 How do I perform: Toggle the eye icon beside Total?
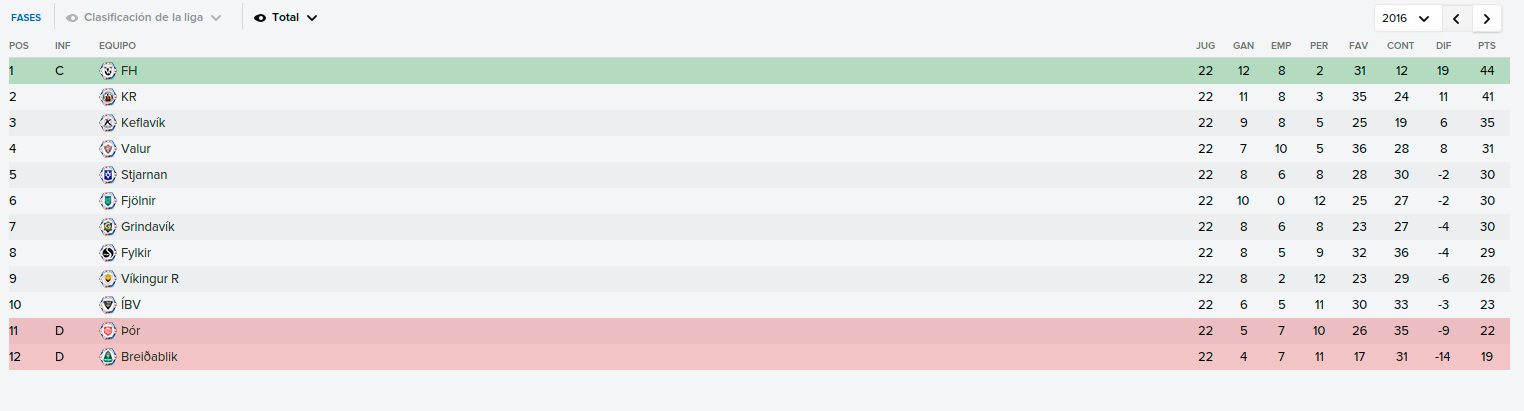click(x=260, y=18)
